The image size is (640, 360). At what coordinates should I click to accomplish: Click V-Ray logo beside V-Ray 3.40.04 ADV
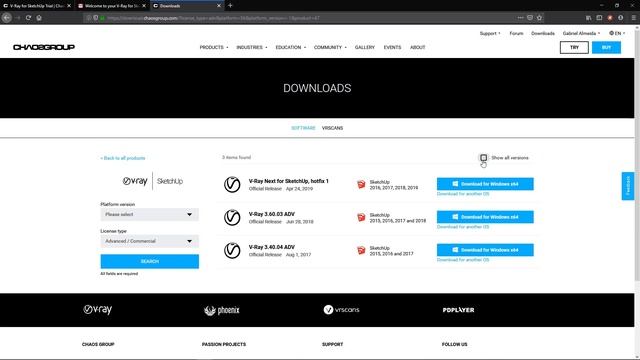click(x=232, y=251)
